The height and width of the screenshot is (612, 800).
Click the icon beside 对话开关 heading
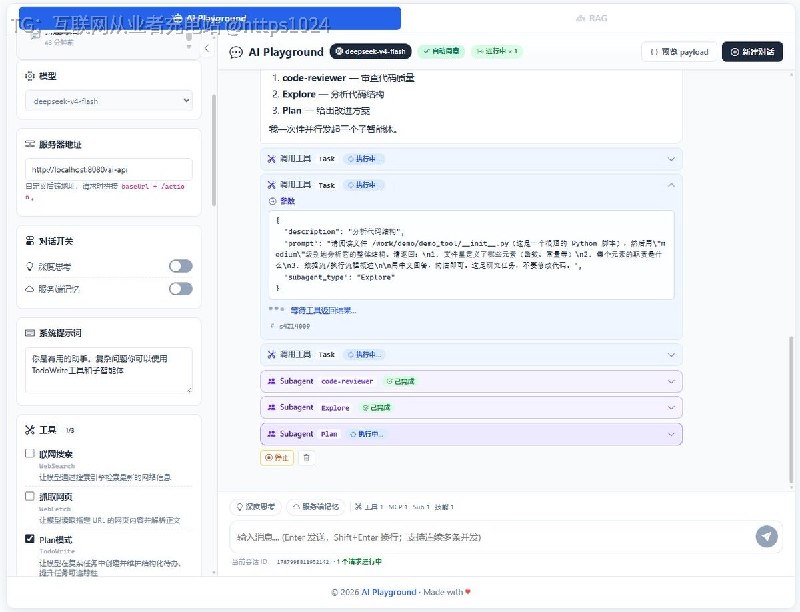tap(30, 241)
